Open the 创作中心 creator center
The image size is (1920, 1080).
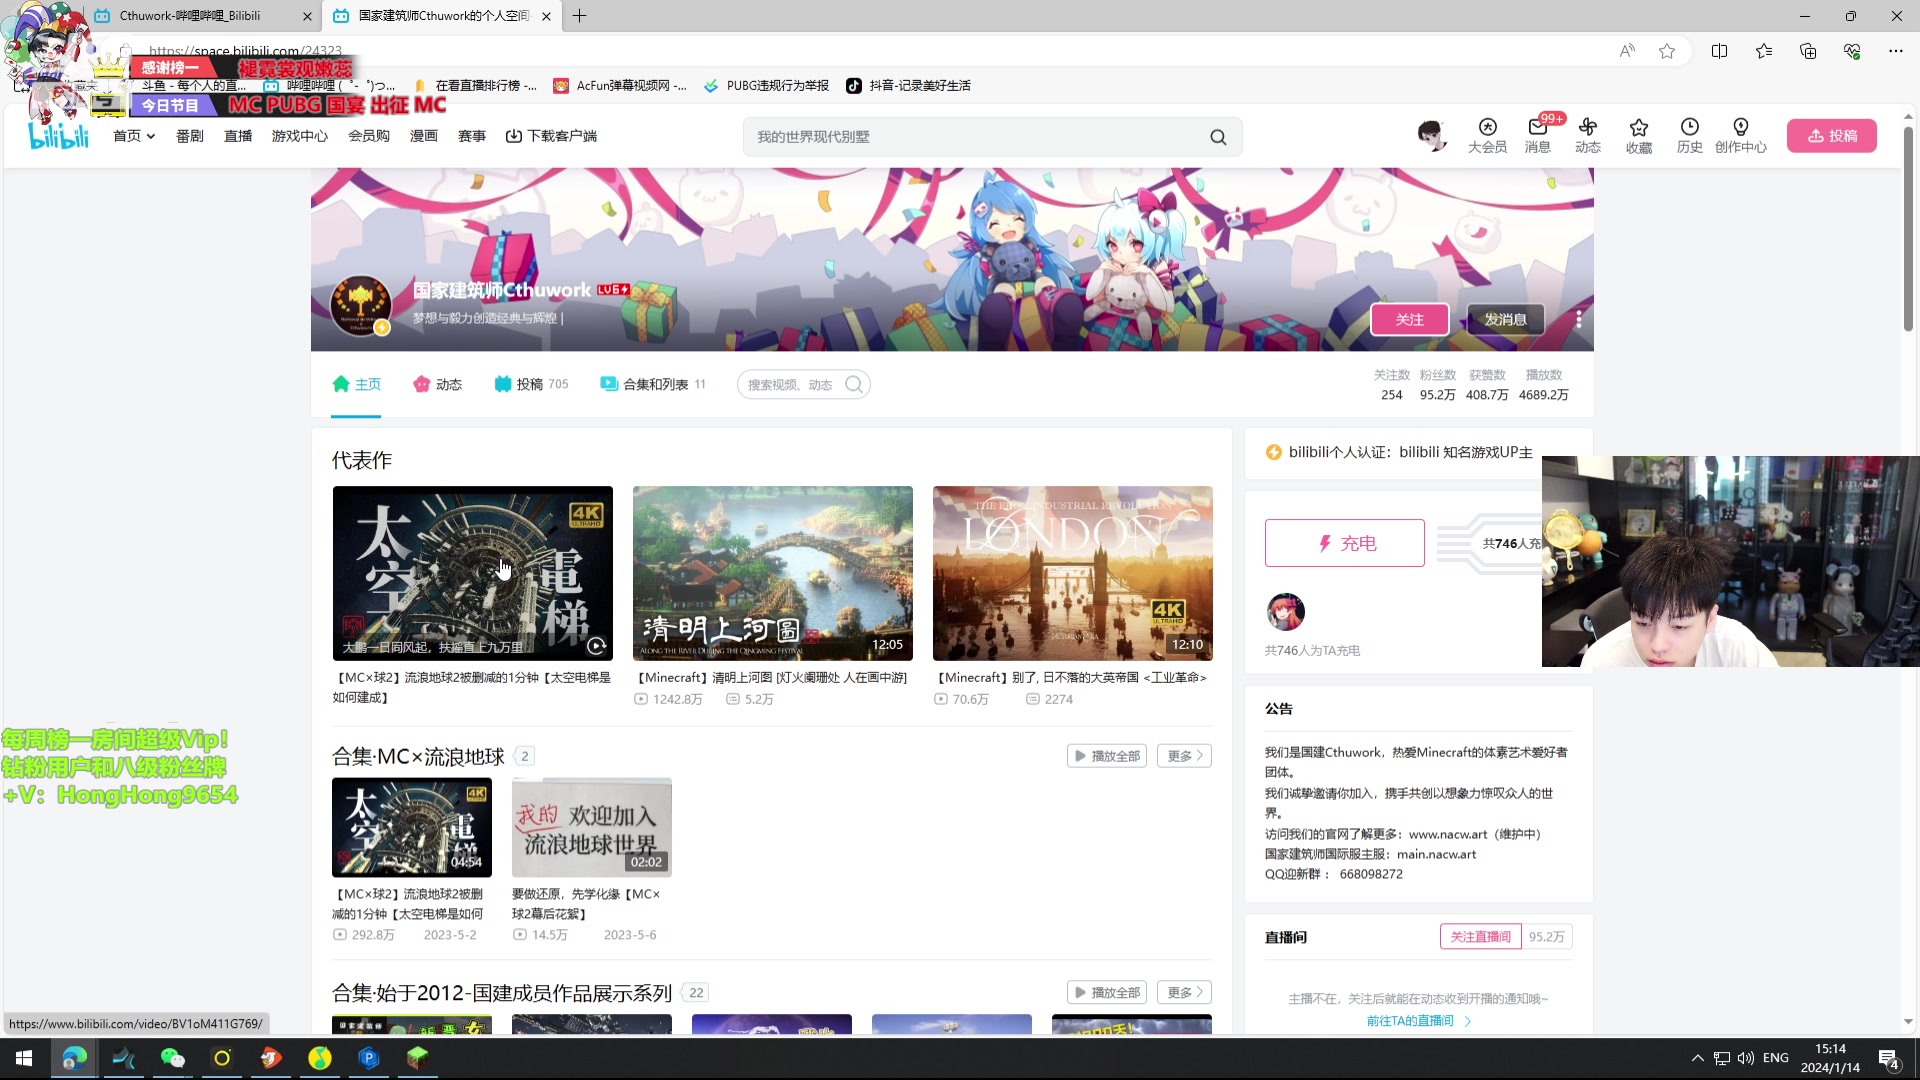1741,136
